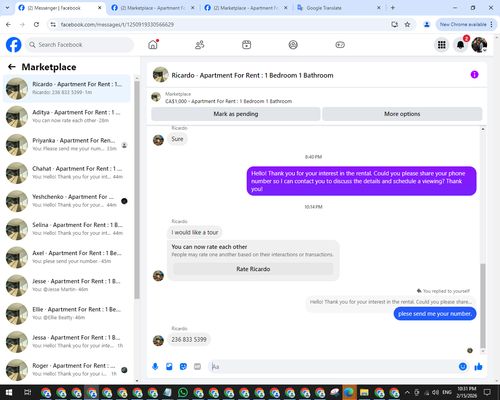Open Groups icon in top nav
The width and height of the screenshot is (500, 400).
[293, 45]
